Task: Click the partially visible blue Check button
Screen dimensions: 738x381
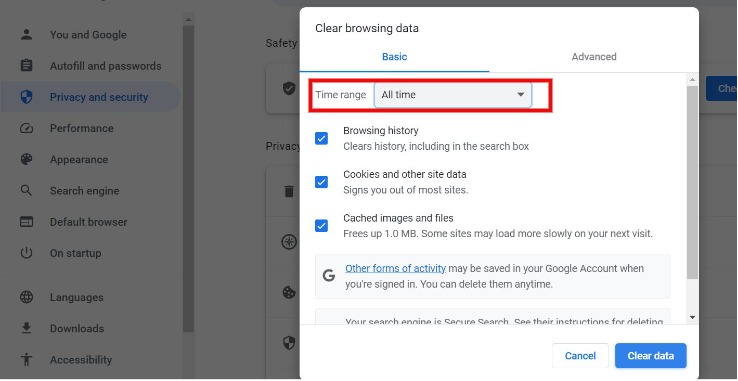Action: [722, 89]
